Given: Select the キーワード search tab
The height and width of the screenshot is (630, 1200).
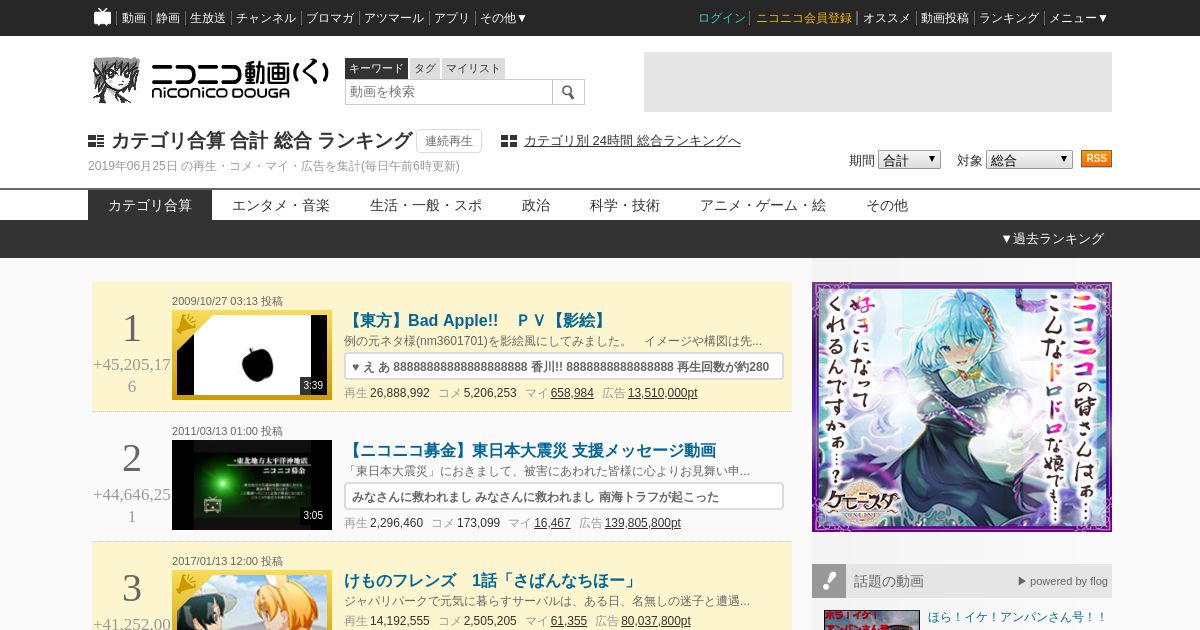Looking at the screenshot, I should coord(376,68).
